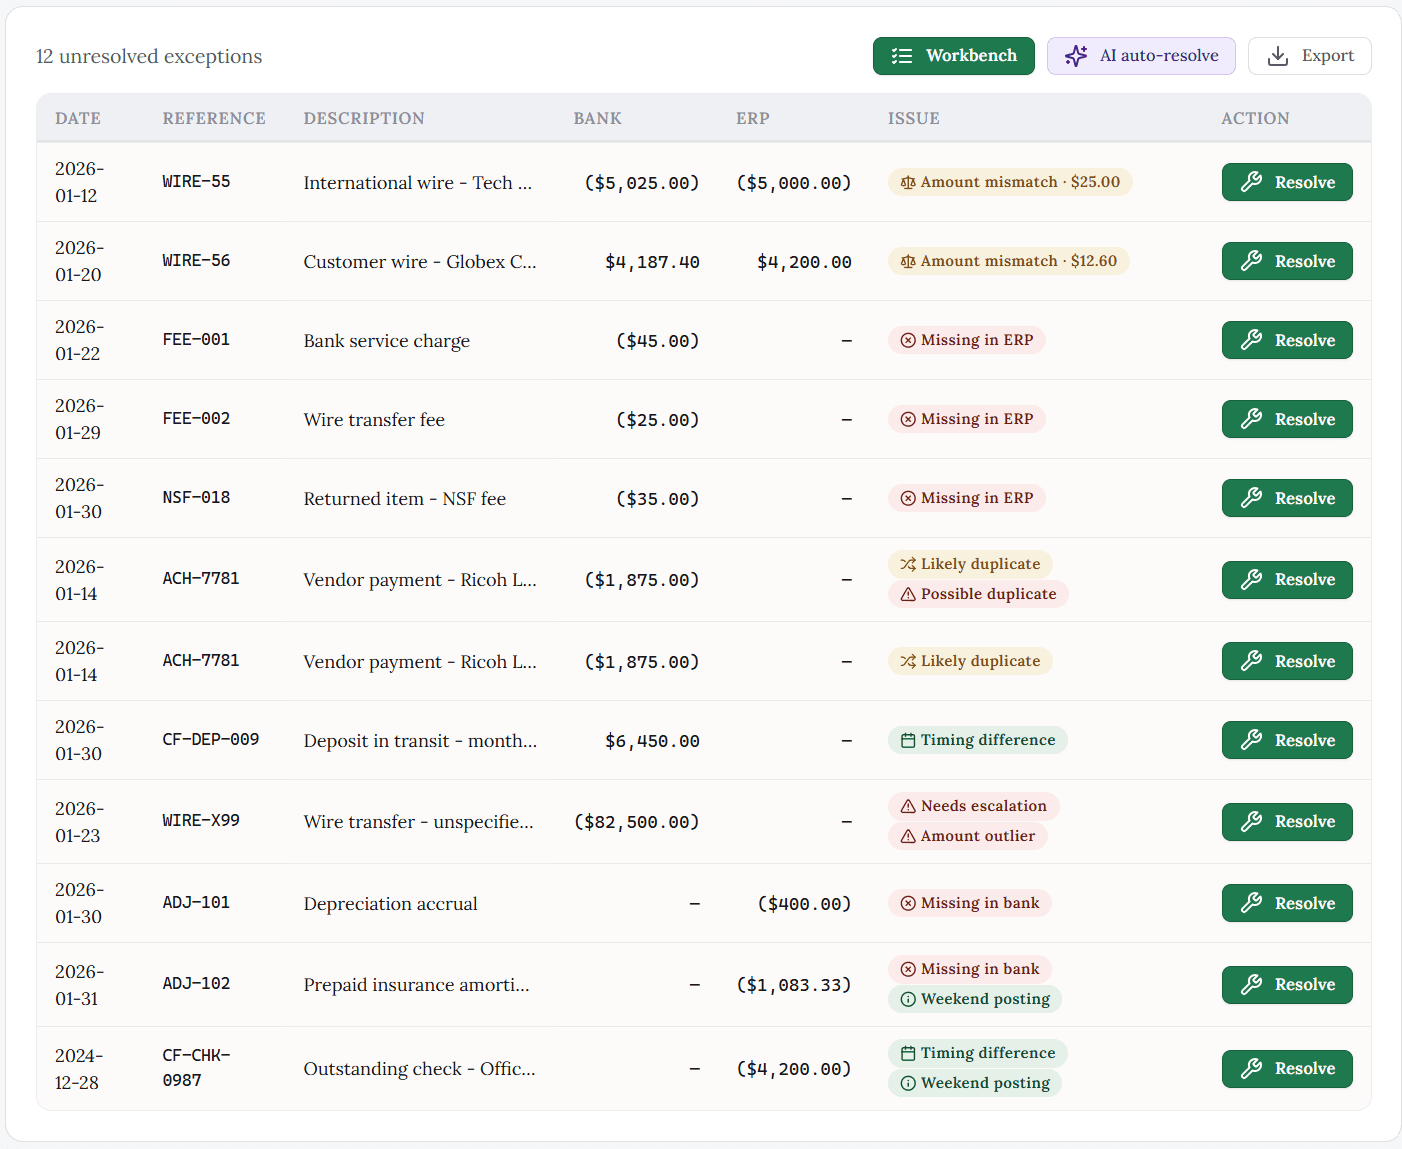Screen dimensions: 1402x1149
Task: Click Timing difference tag for CF-DEP-009
Action: point(978,740)
